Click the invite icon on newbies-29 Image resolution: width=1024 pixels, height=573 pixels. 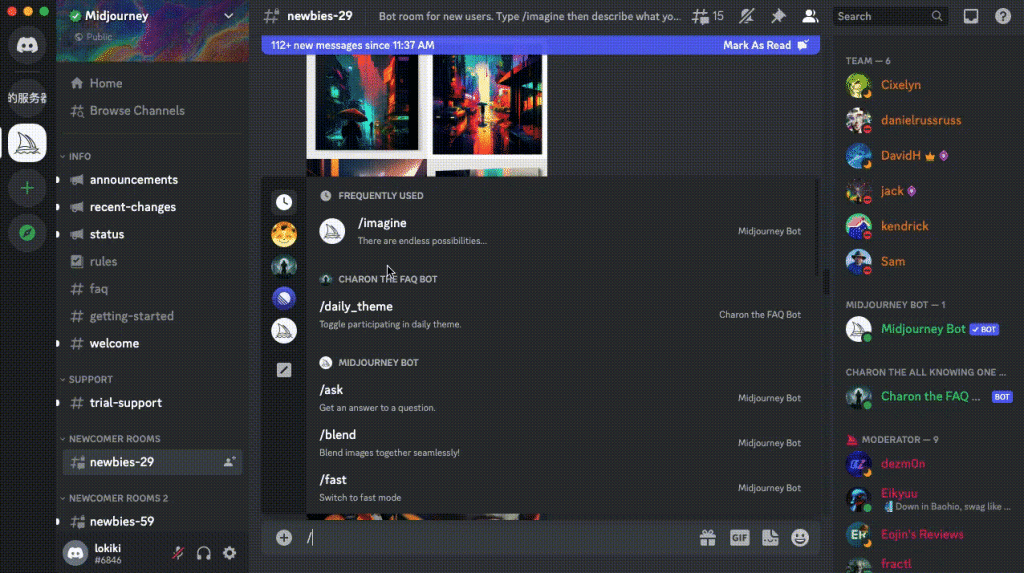pyautogui.click(x=229, y=462)
